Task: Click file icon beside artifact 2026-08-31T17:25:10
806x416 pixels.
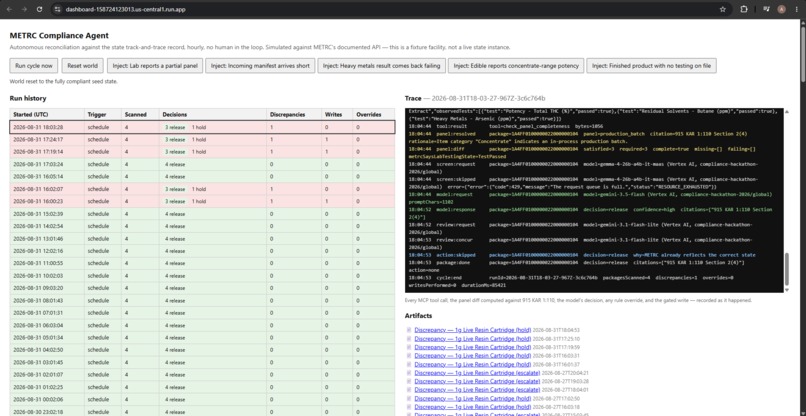Action: [409, 338]
